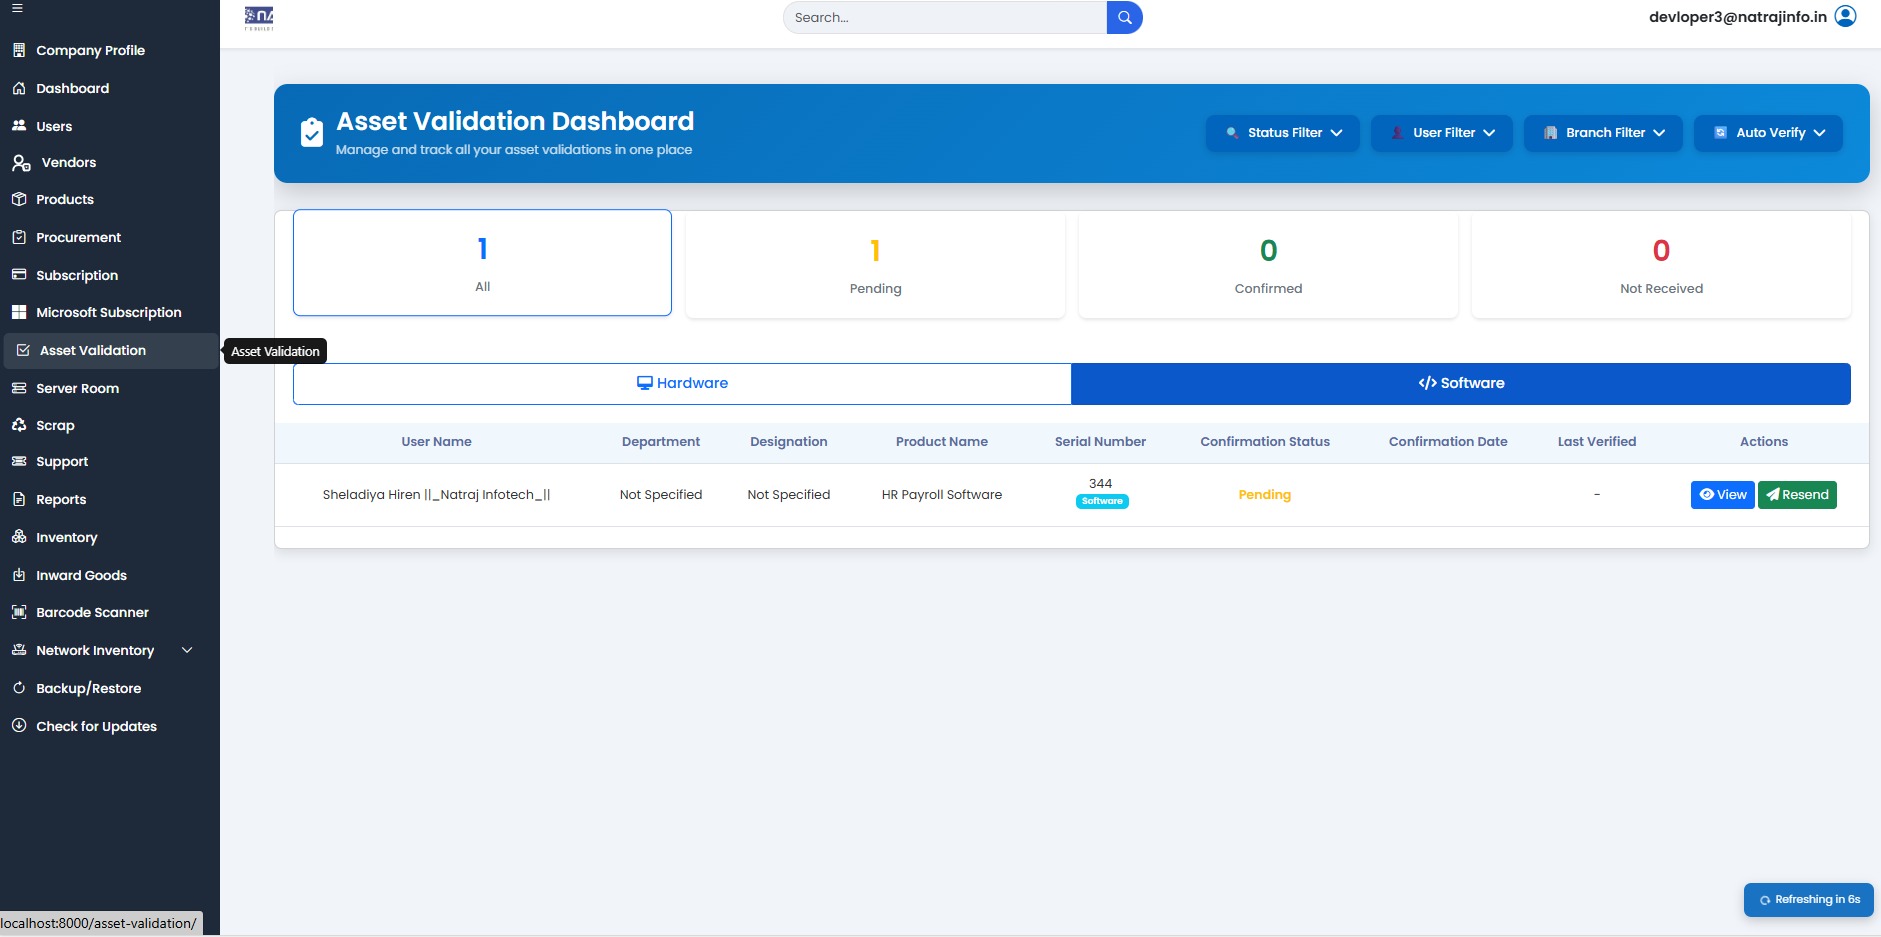Click the Product Name column header

[x=942, y=442]
